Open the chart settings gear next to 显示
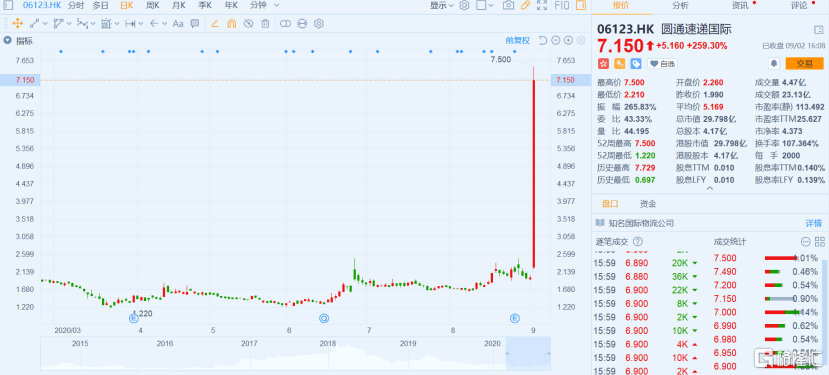829x375 pixels. (x=464, y=5)
